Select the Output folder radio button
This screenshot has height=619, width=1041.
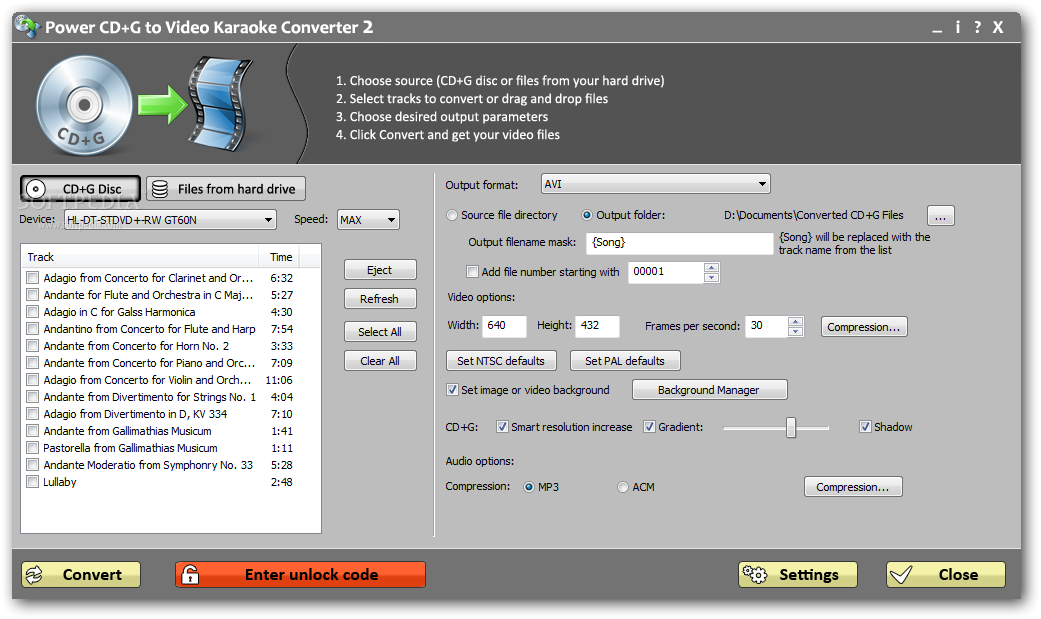[x=587, y=215]
